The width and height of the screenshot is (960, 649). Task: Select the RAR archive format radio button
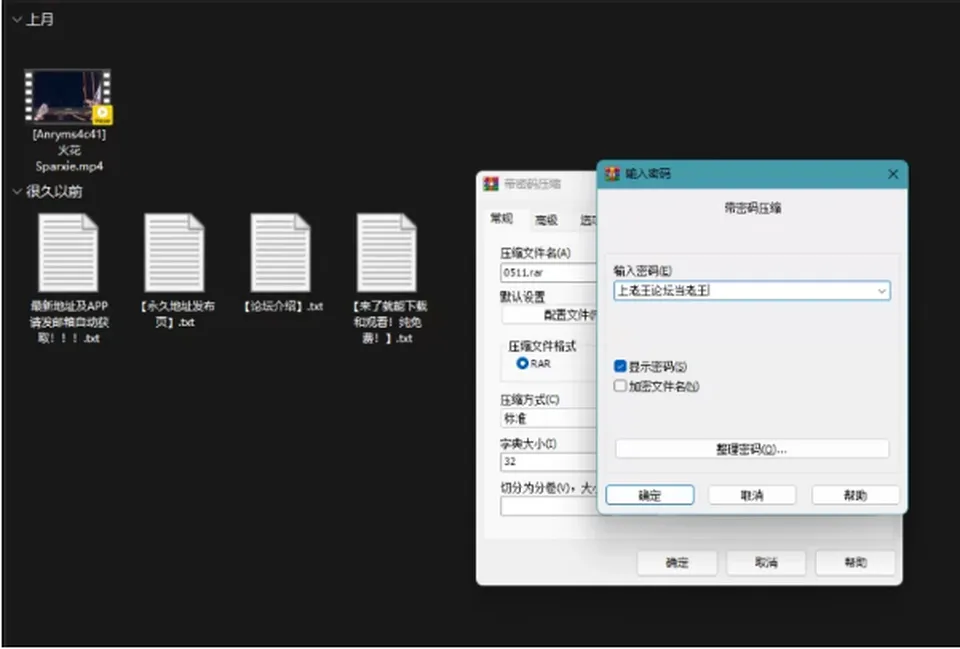[522, 363]
